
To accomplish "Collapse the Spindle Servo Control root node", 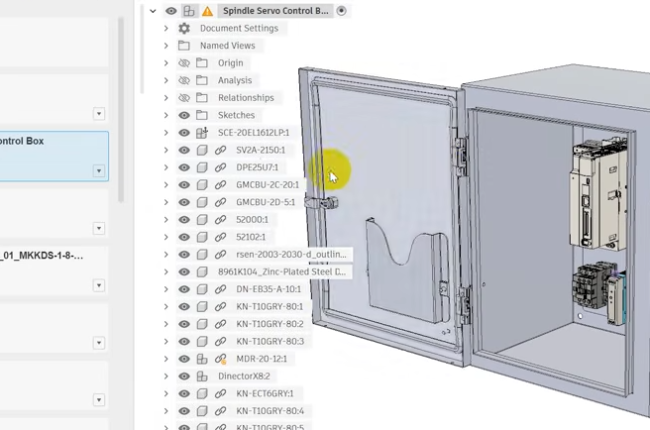I will tap(153, 11).
